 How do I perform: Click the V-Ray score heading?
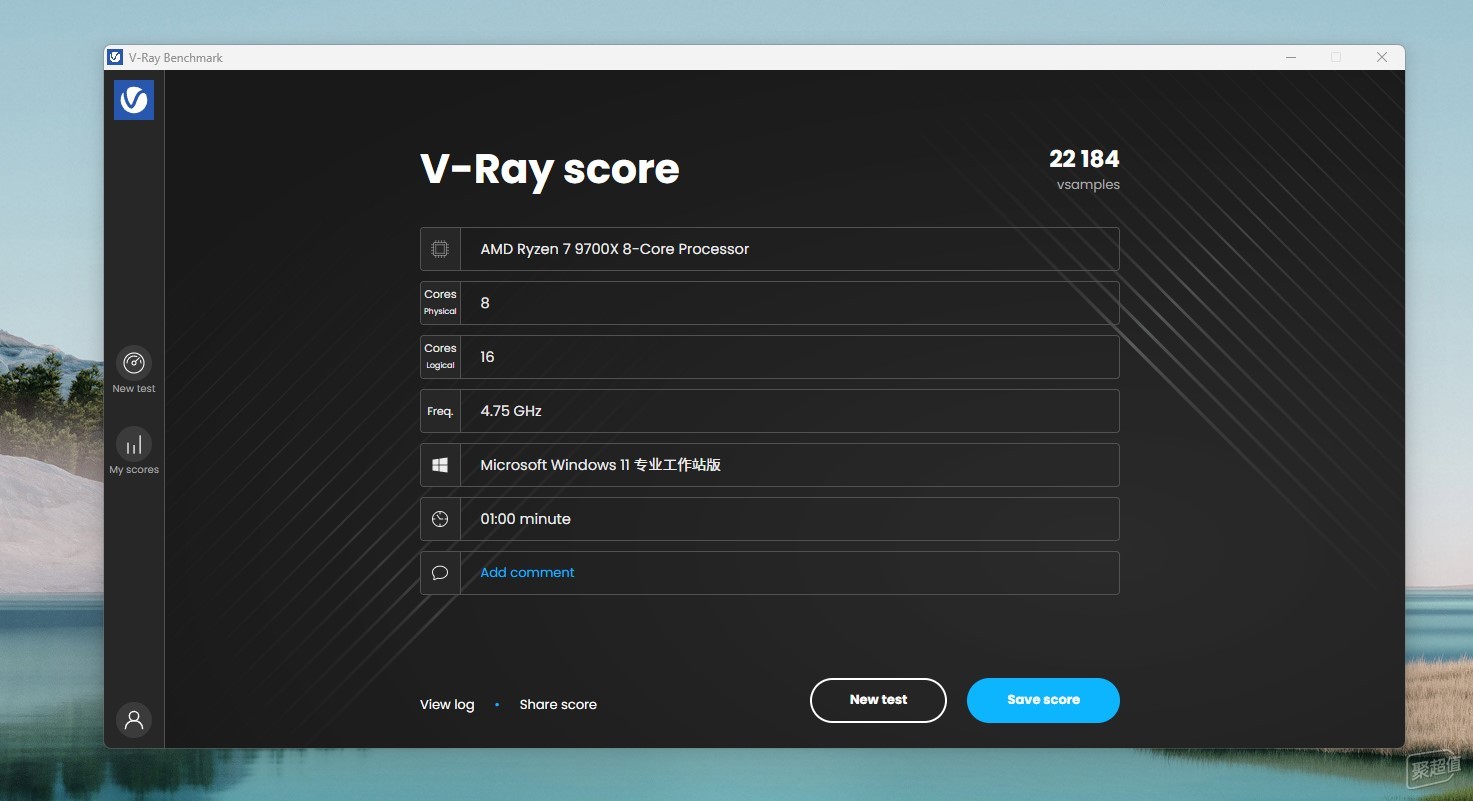coord(550,169)
